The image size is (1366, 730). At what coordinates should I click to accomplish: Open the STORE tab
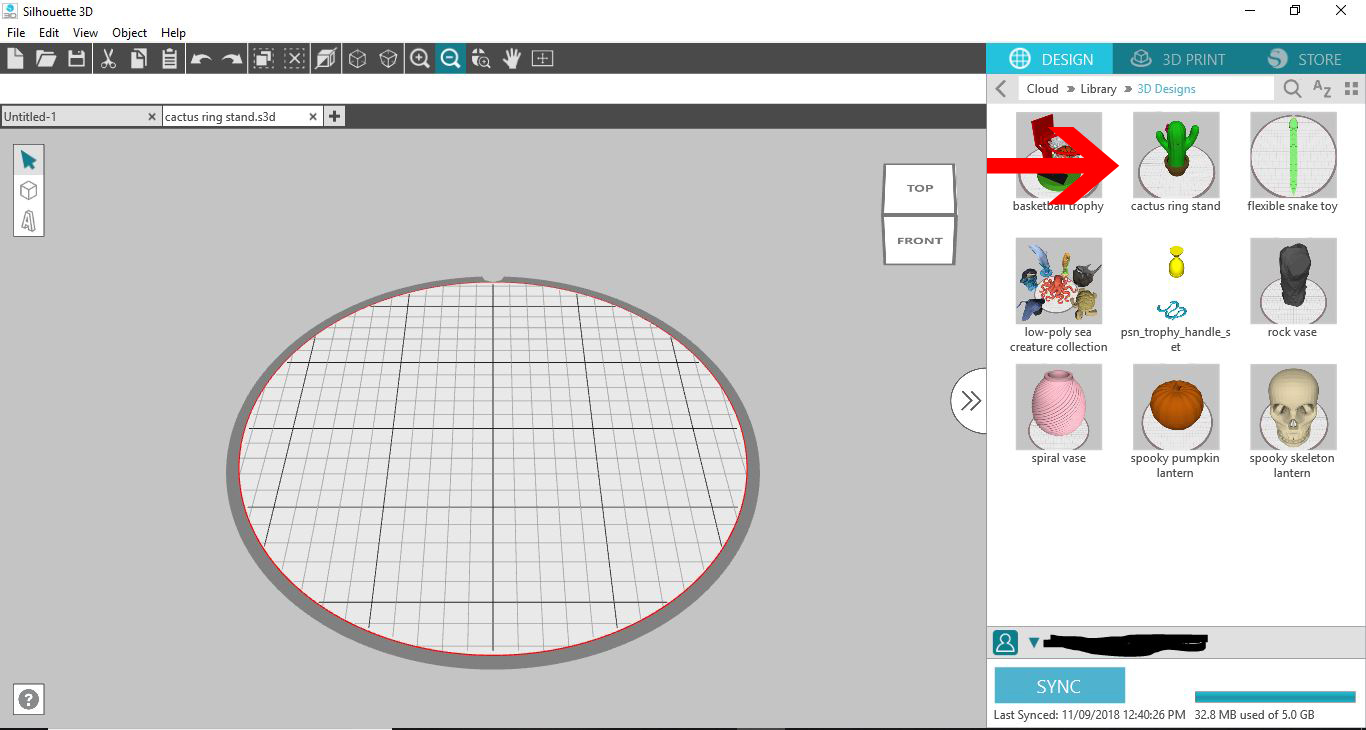point(1304,59)
